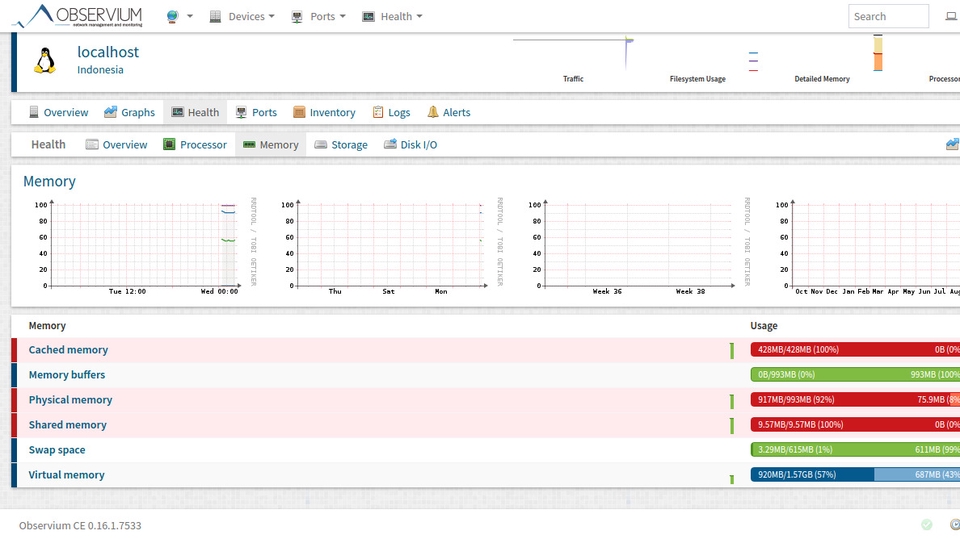The width and height of the screenshot is (960, 539).
Task: Click the Linux penguin device icon
Action: tap(45, 61)
